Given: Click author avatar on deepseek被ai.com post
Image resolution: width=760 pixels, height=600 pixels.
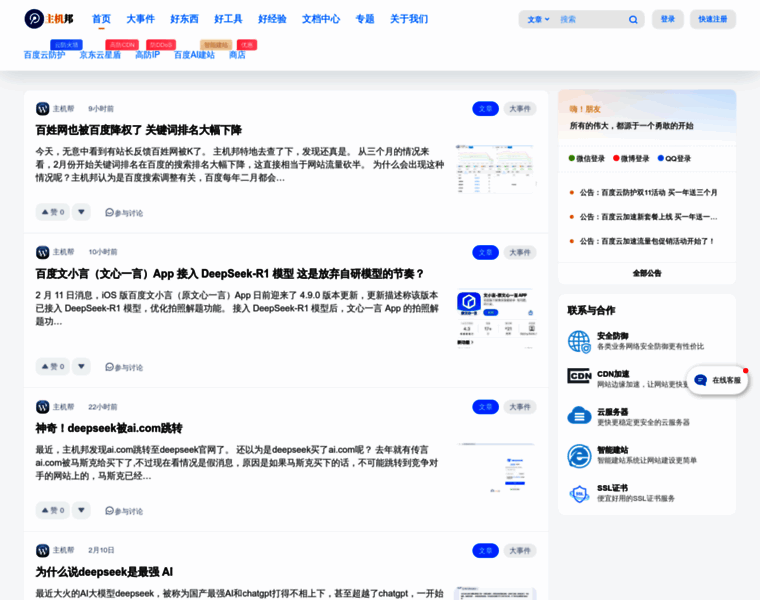Looking at the screenshot, I should click(43, 407).
